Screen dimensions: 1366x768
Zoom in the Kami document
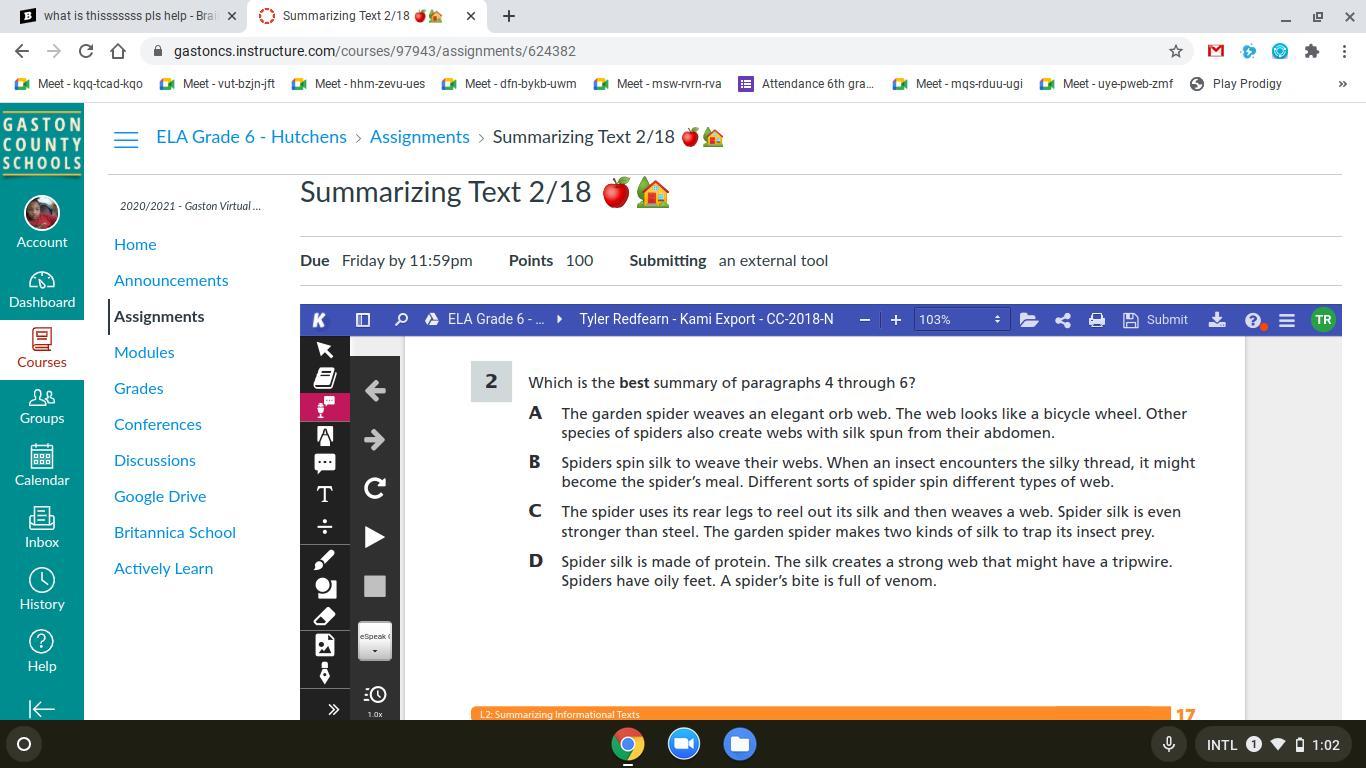tap(896, 320)
